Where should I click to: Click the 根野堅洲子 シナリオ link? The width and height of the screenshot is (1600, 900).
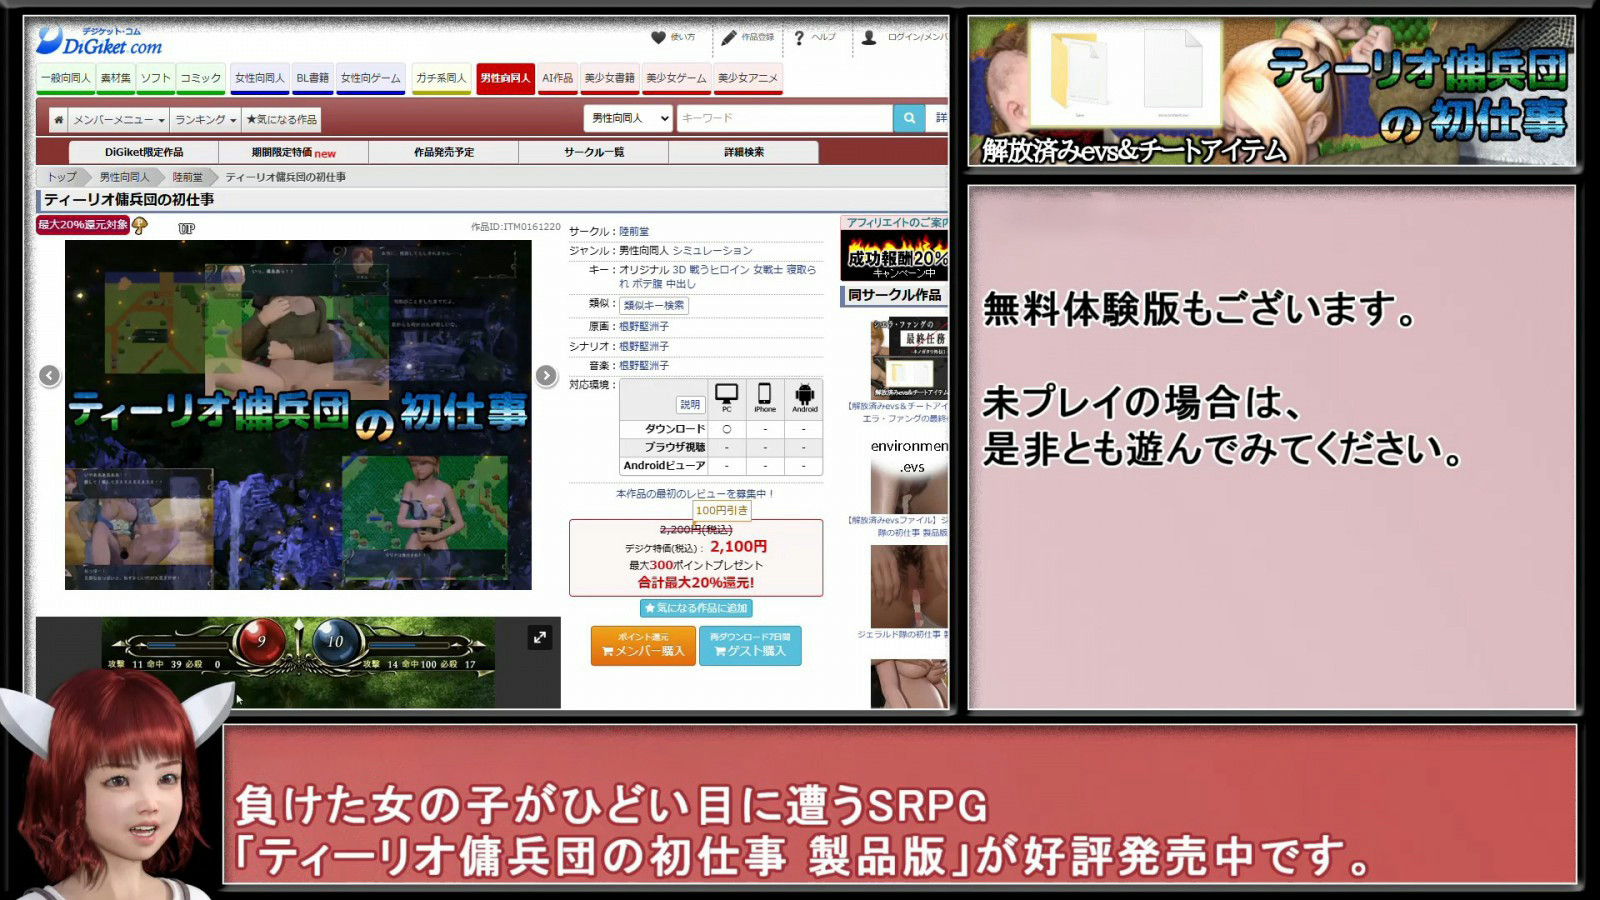point(644,347)
